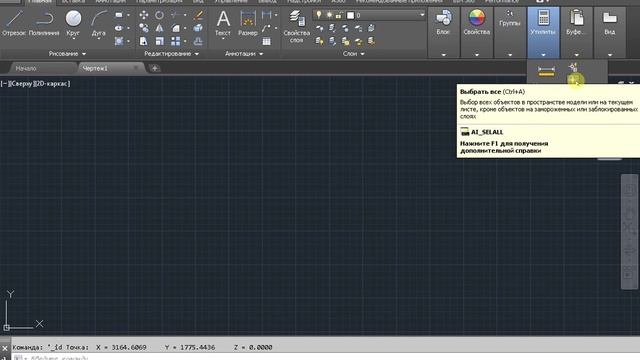This screenshot has width=640, height=360.
Task: Open the Fillet tool dropdown arrow
Action: click(185, 28)
